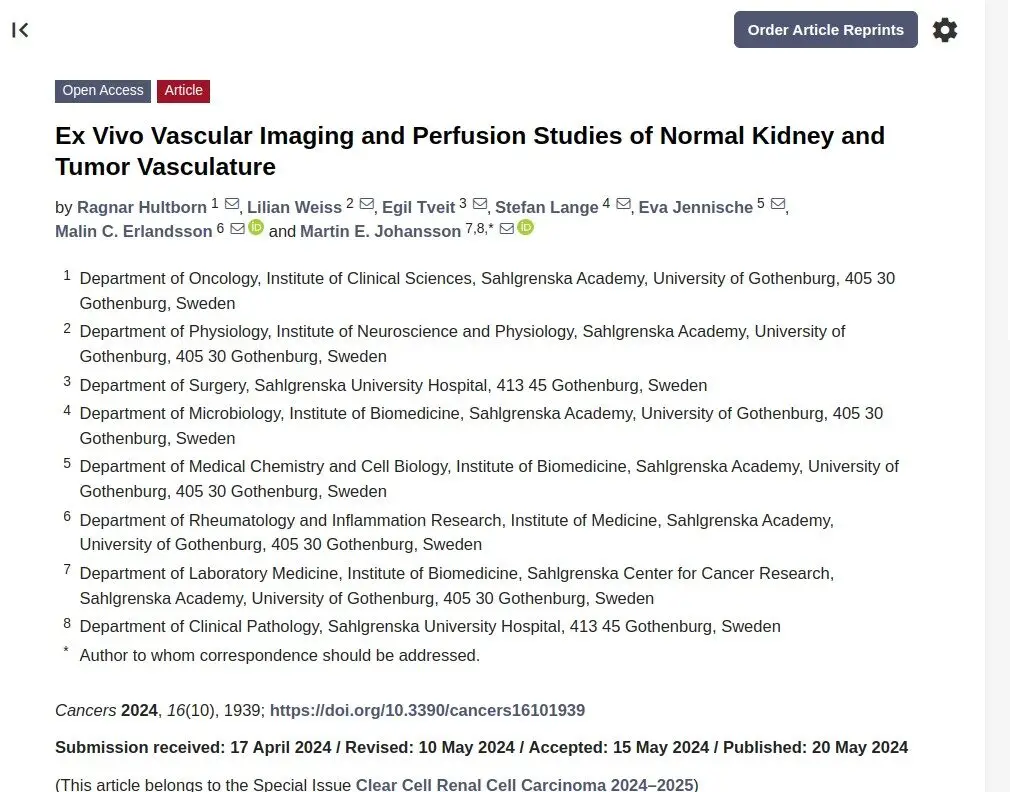Open Malin C. Erlandsson's ORCID iD icon

pos(256,227)
